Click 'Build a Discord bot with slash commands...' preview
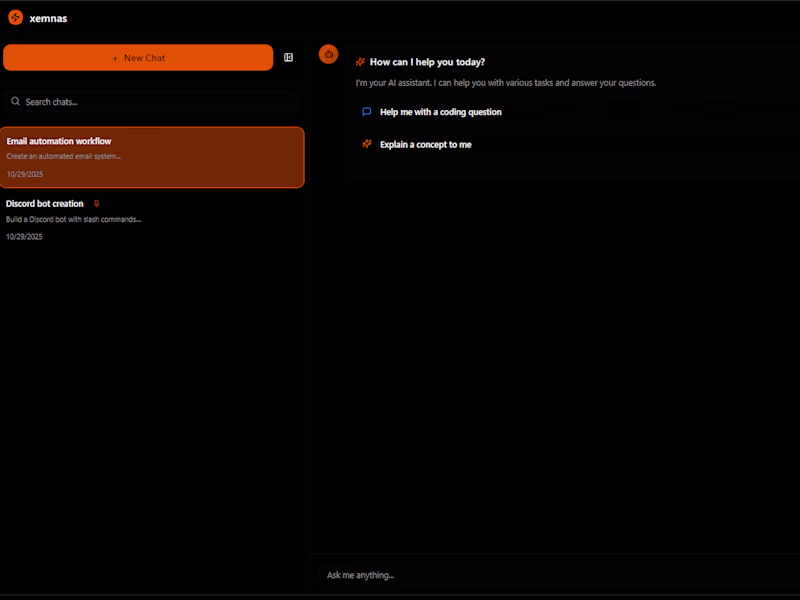The width and height of the screenshot is (800, 600). tap(73, 219)
